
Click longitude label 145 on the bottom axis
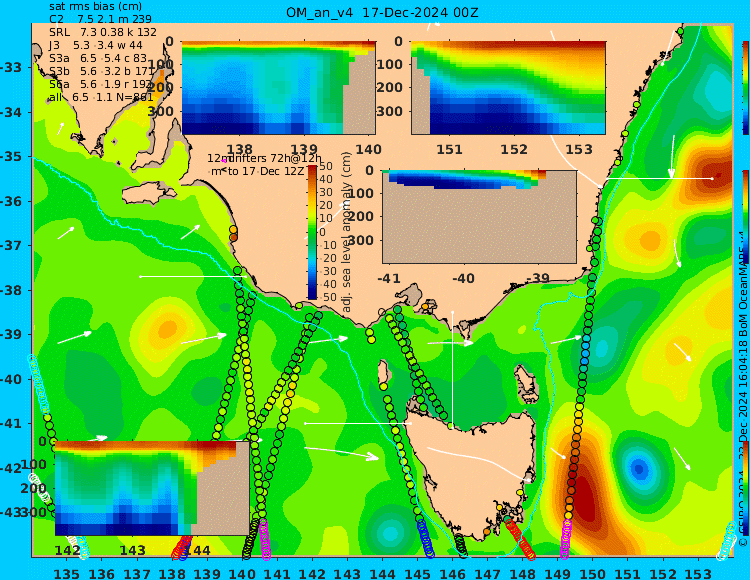417,573
